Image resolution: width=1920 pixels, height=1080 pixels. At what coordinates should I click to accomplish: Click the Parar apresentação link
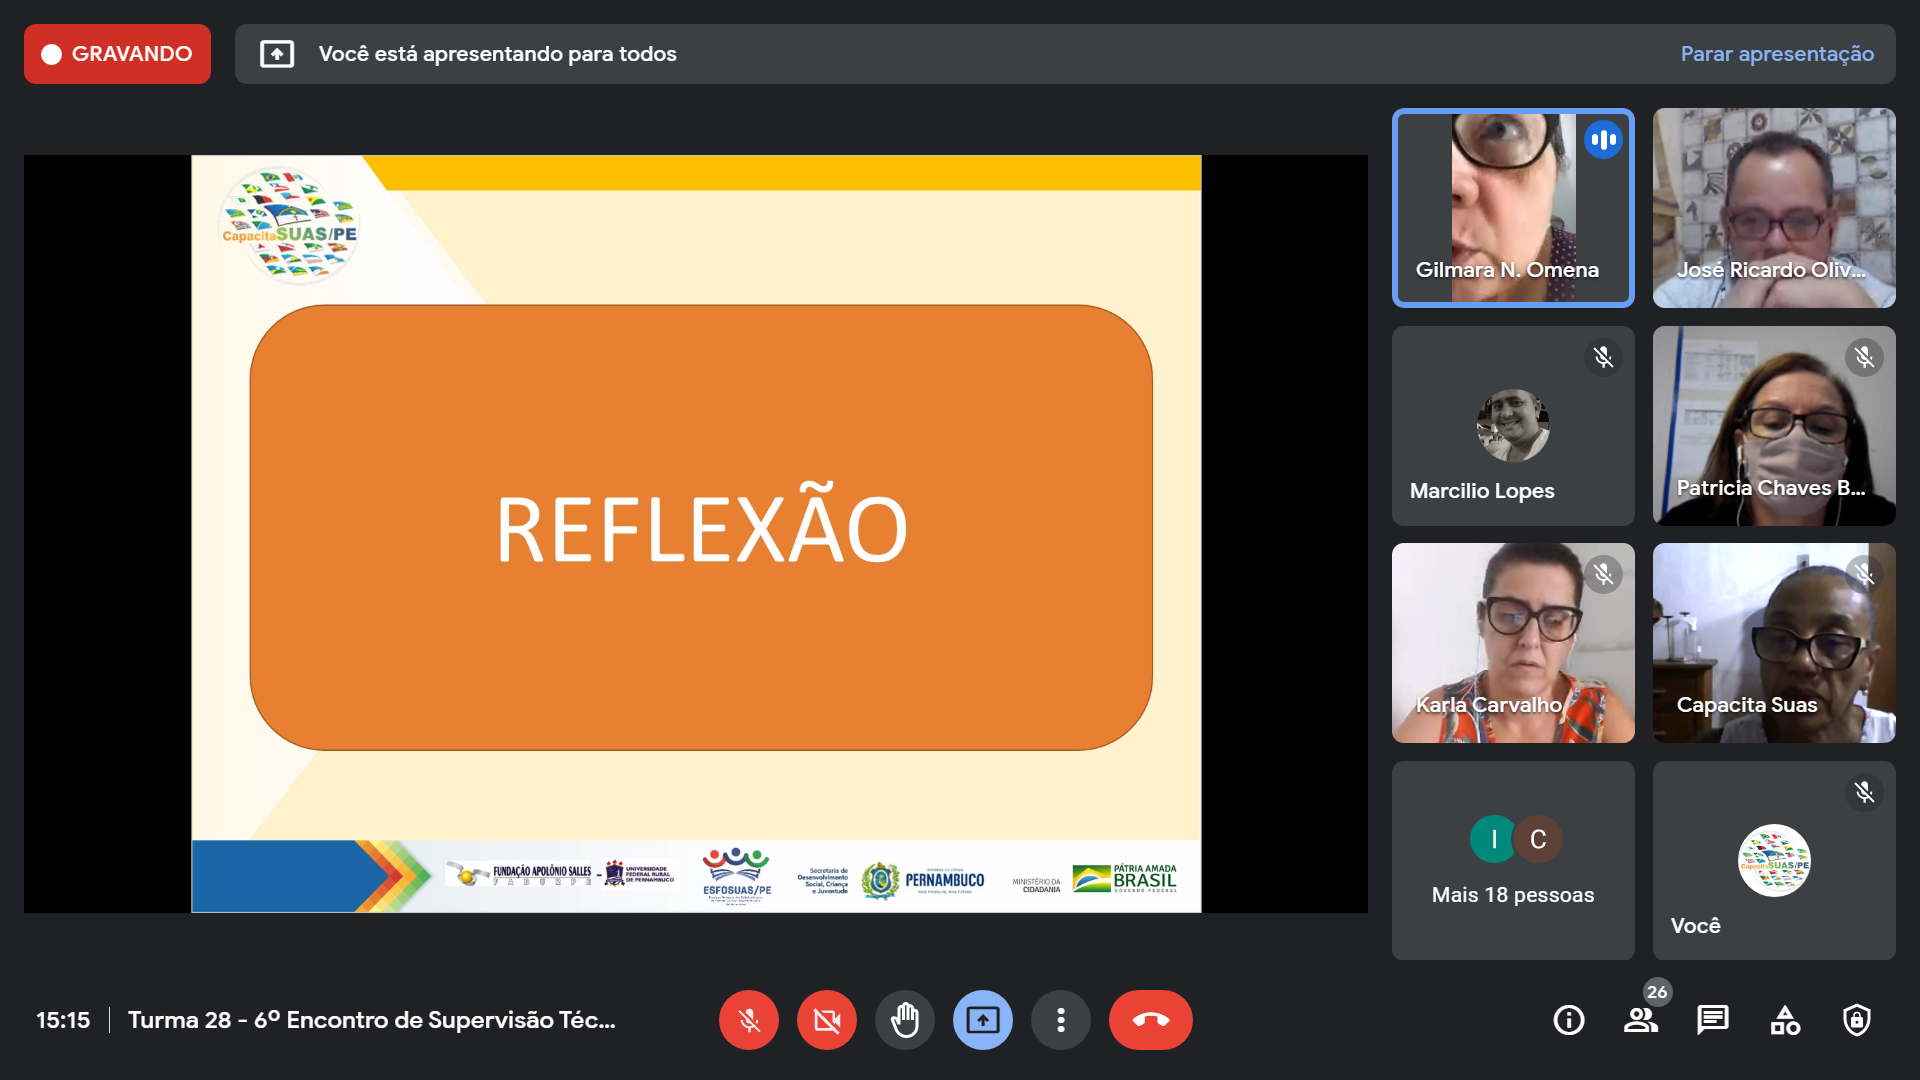pos(1777,54)
